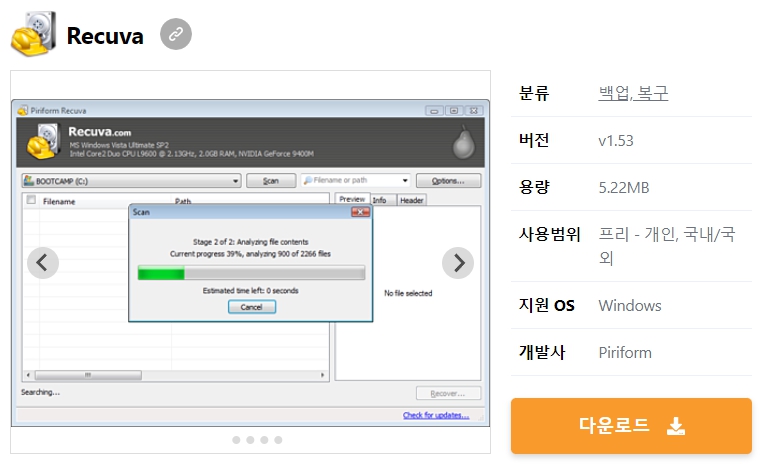Switch to the Header tab

coord(412,200)
